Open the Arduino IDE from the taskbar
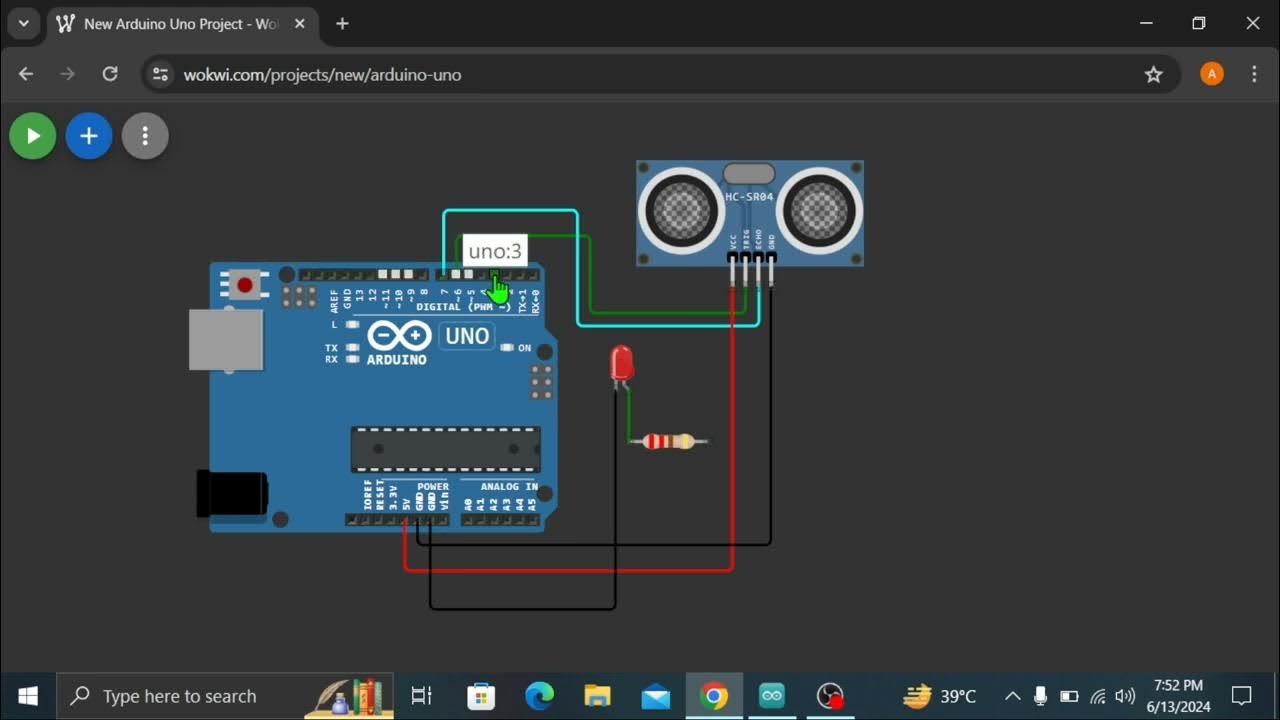The height and width of the screenshot is (720, 1280). (x=771, y=696)
